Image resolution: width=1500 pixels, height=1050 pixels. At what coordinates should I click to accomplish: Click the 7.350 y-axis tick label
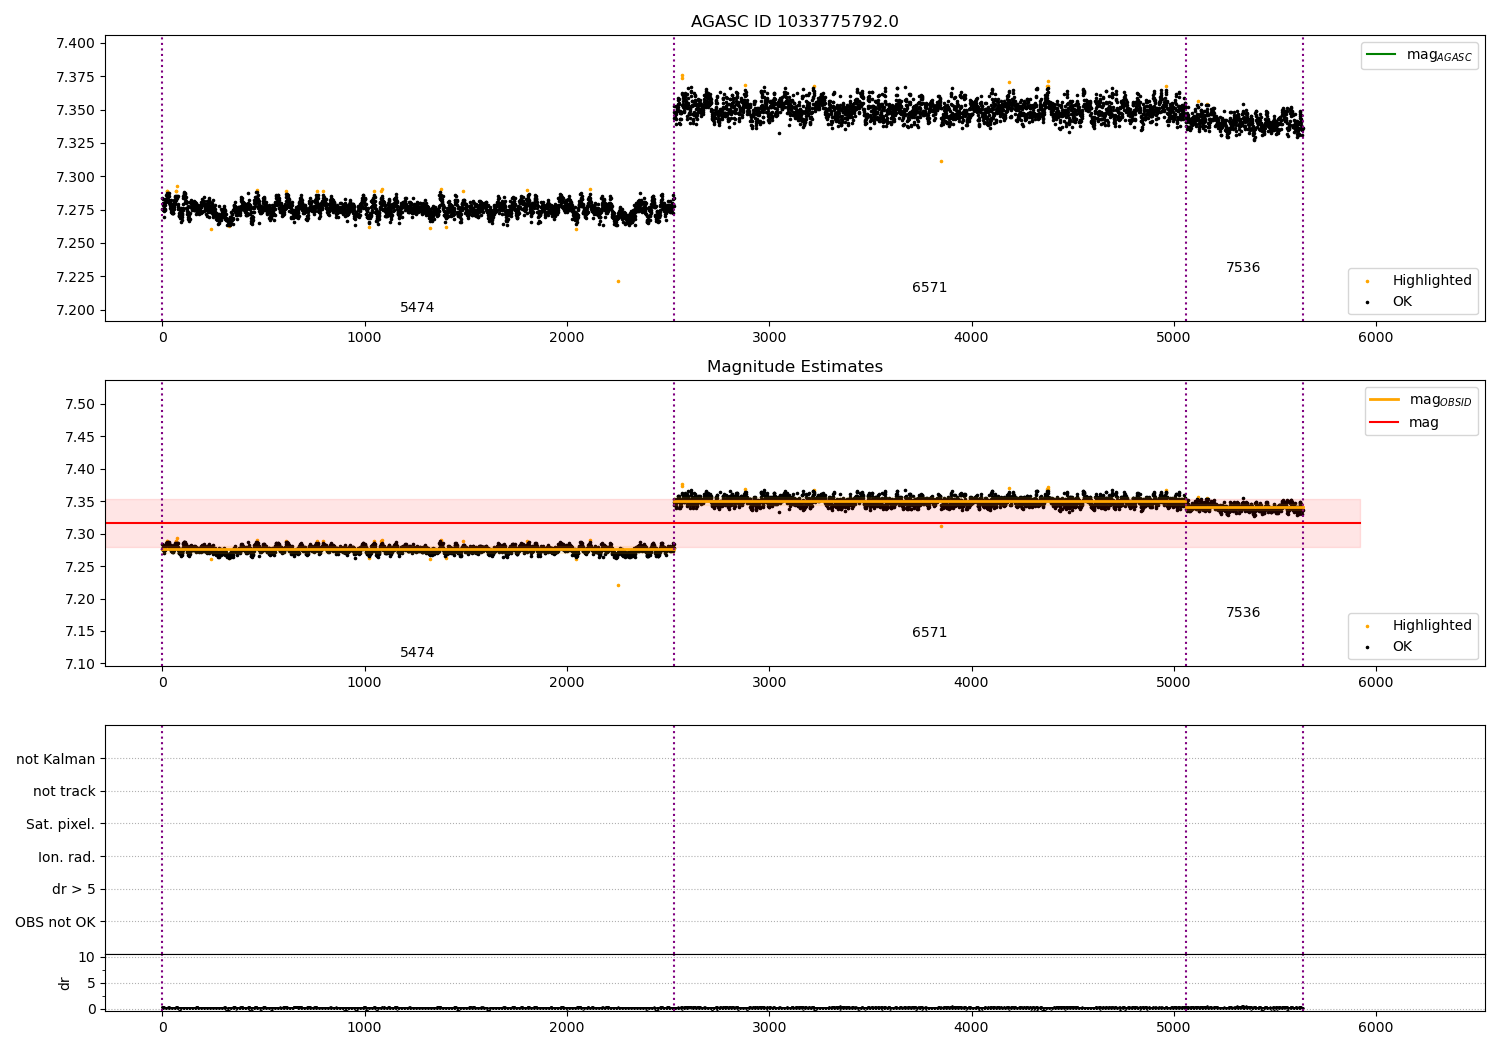coord(76,110)
